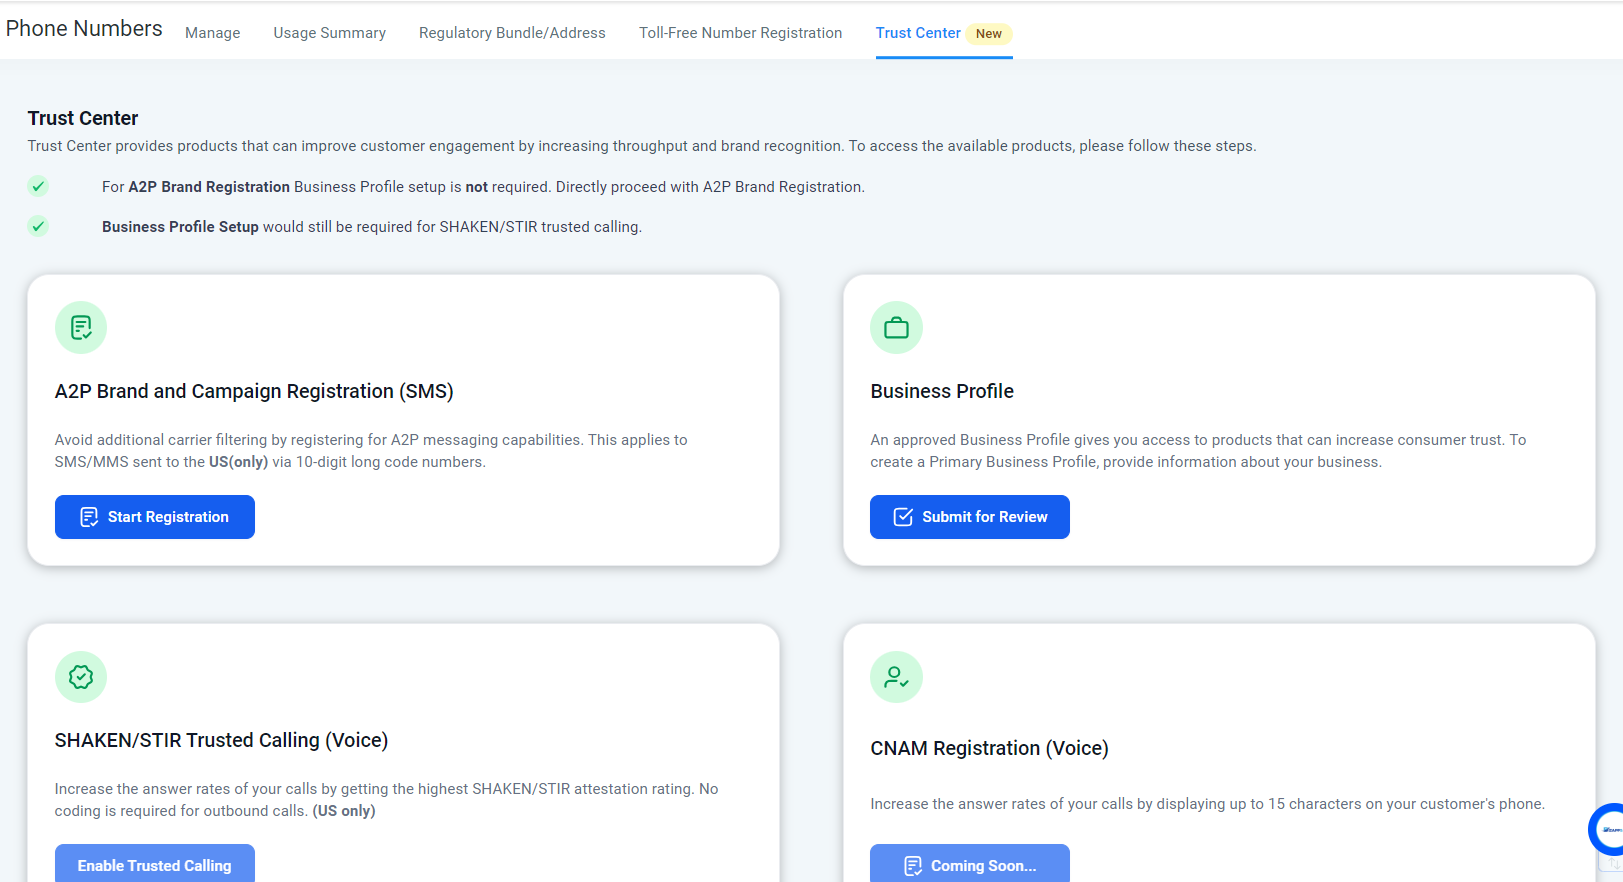
Task: Click the CNAM Registration user-check icon
Action: (896, 677)
